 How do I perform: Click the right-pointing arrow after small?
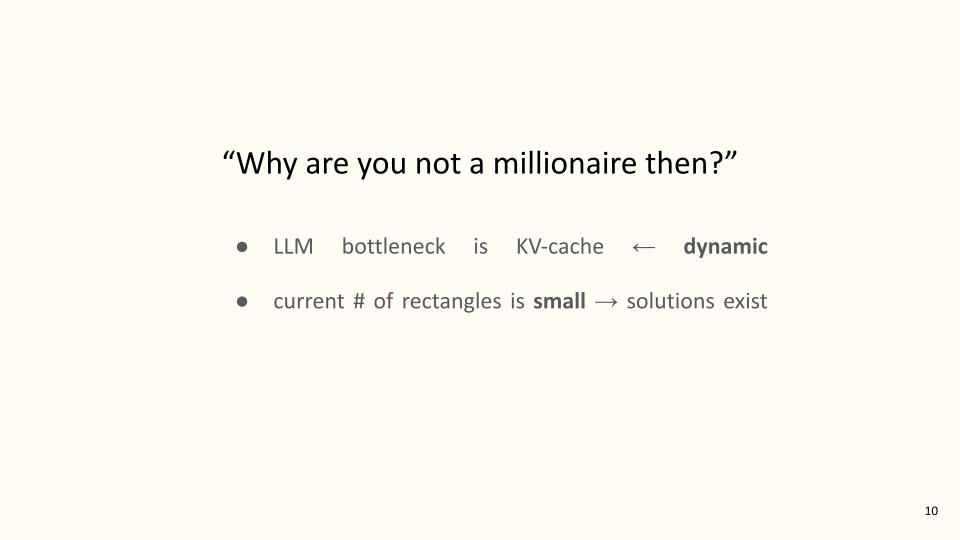pyautogui.click(x=606, y=302)
